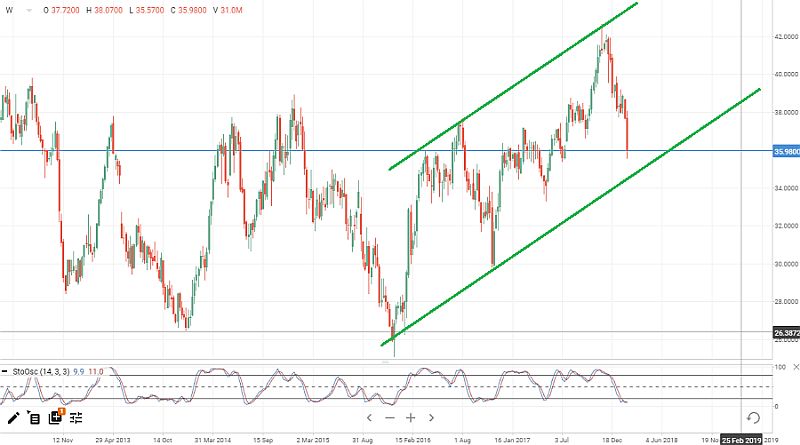Click the 12 Nov date label

tap(63, 440)
